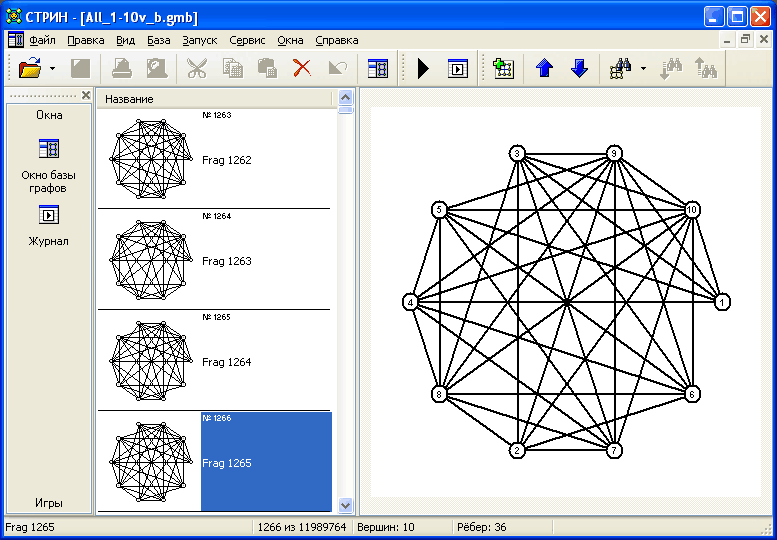Click the Журнал sidebar icon
Image resolution: width=777 pixels, height=540 pixels.
(49, 215)
